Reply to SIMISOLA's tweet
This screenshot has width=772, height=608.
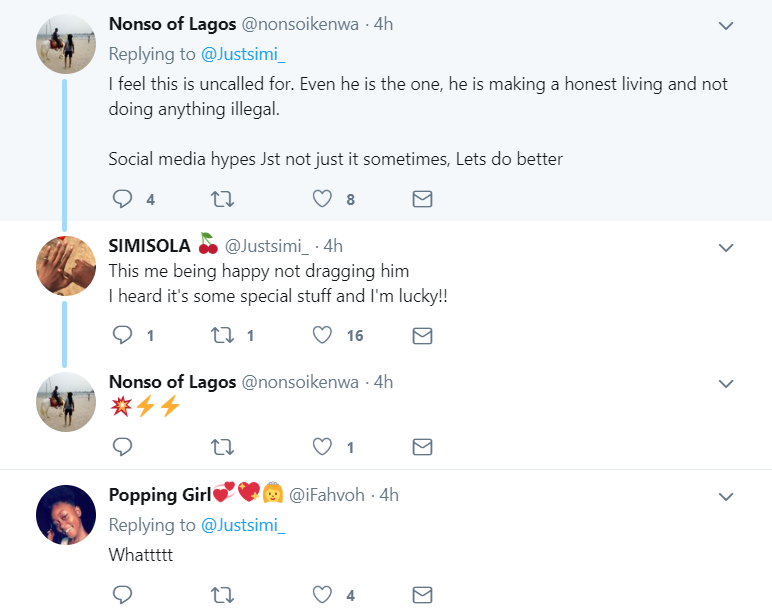click(x=122, y=335)
